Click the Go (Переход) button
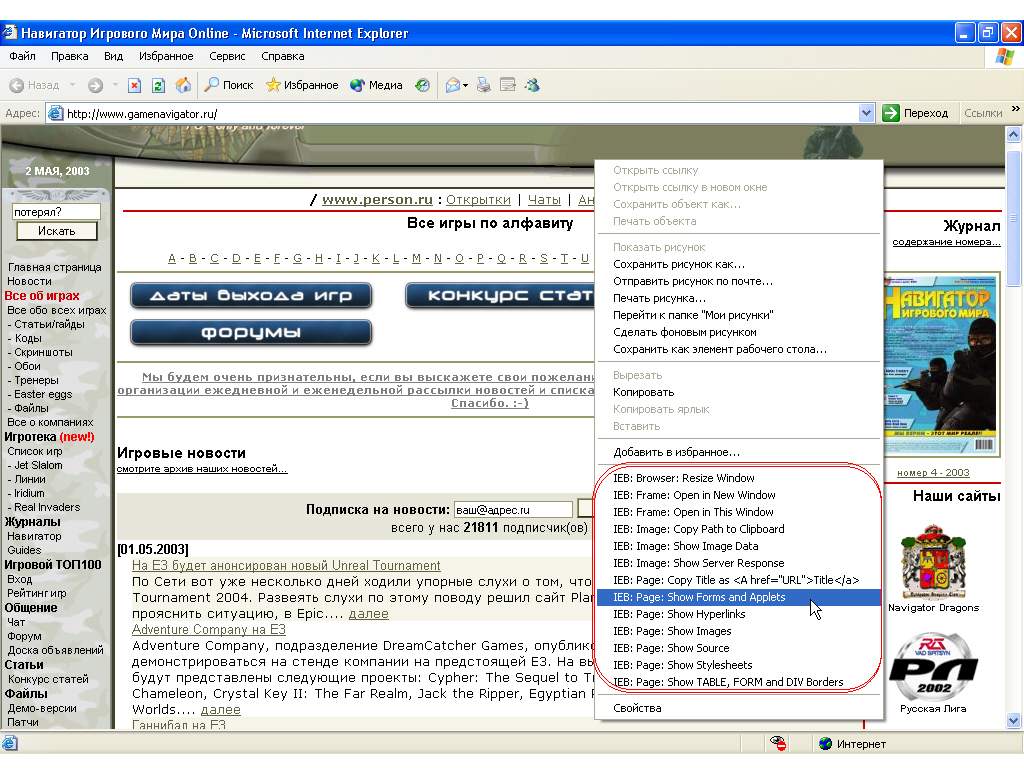The width and height of the screenshot is (1024, 768). click(x=916, y=113)
